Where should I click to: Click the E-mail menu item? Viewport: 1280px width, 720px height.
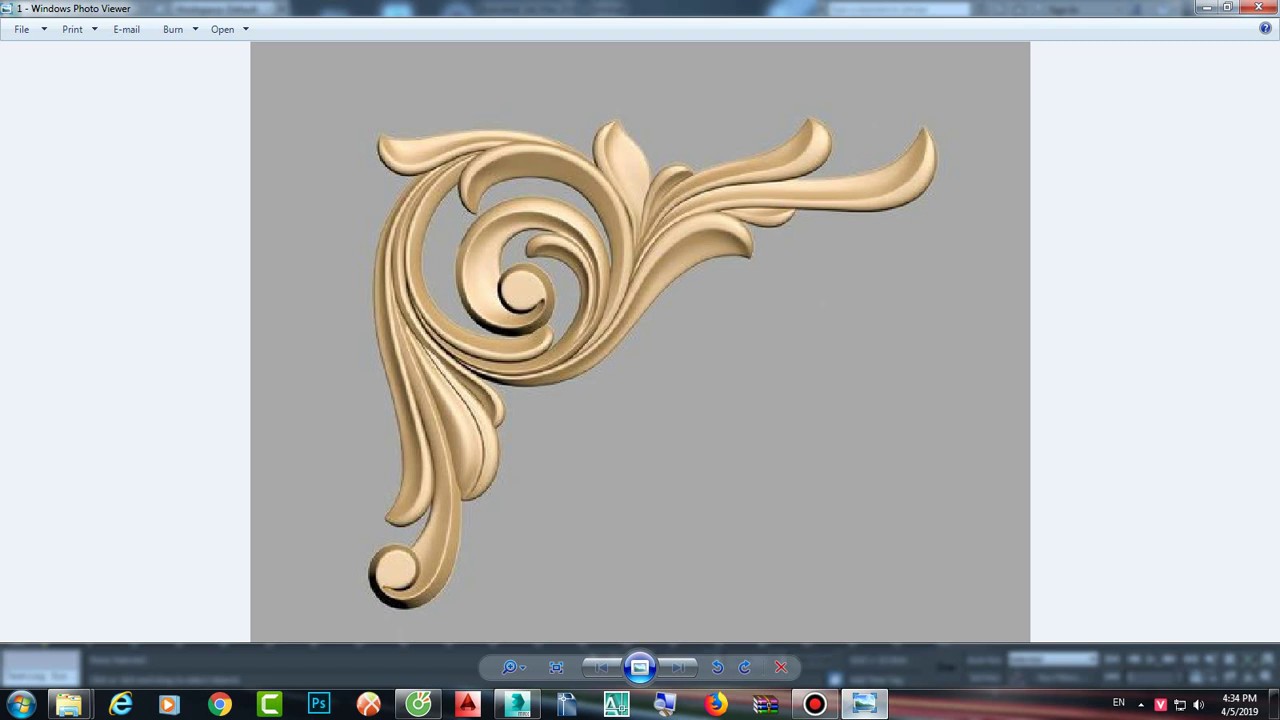[126, 29]
